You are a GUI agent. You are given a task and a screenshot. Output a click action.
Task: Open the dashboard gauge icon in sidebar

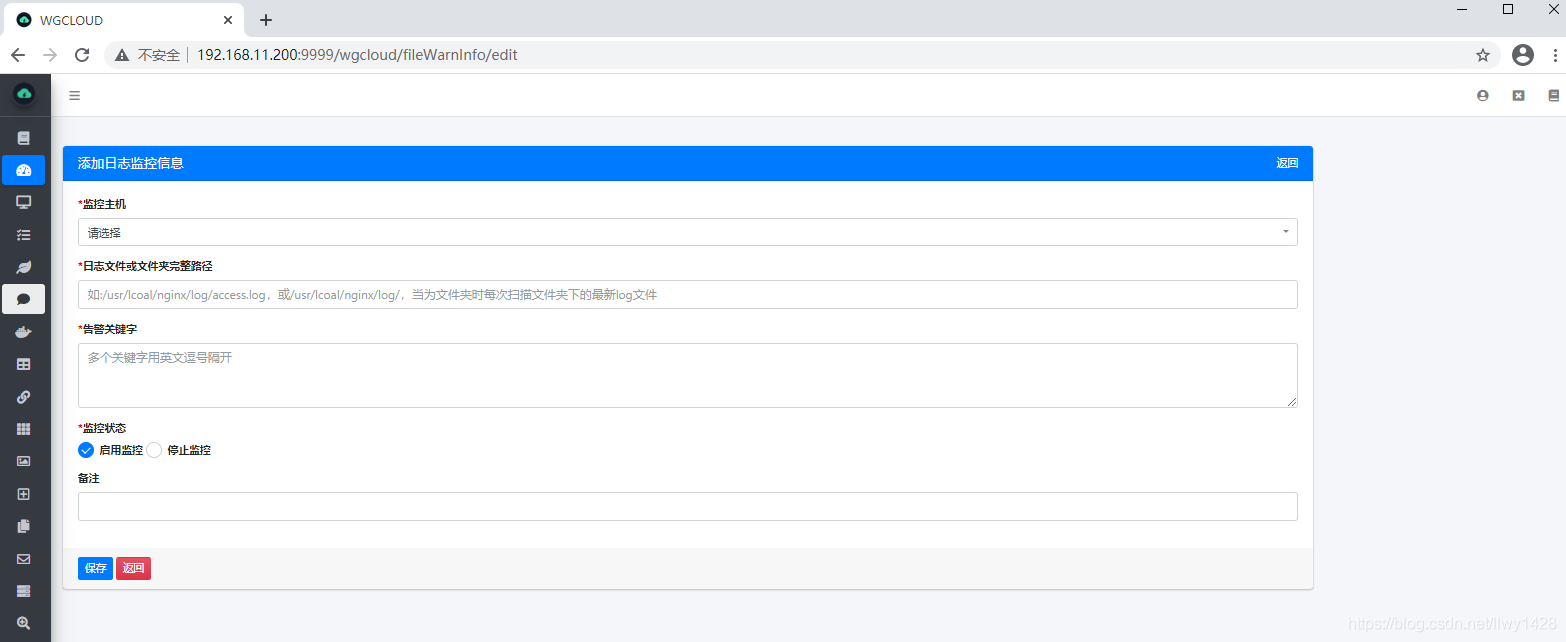tap(24, 170)
